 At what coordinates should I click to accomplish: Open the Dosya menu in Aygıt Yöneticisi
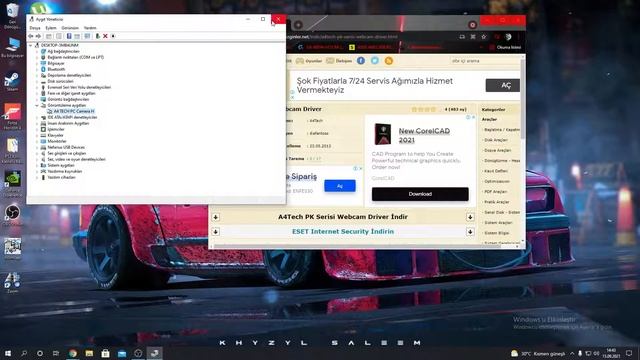coord(35,28)
